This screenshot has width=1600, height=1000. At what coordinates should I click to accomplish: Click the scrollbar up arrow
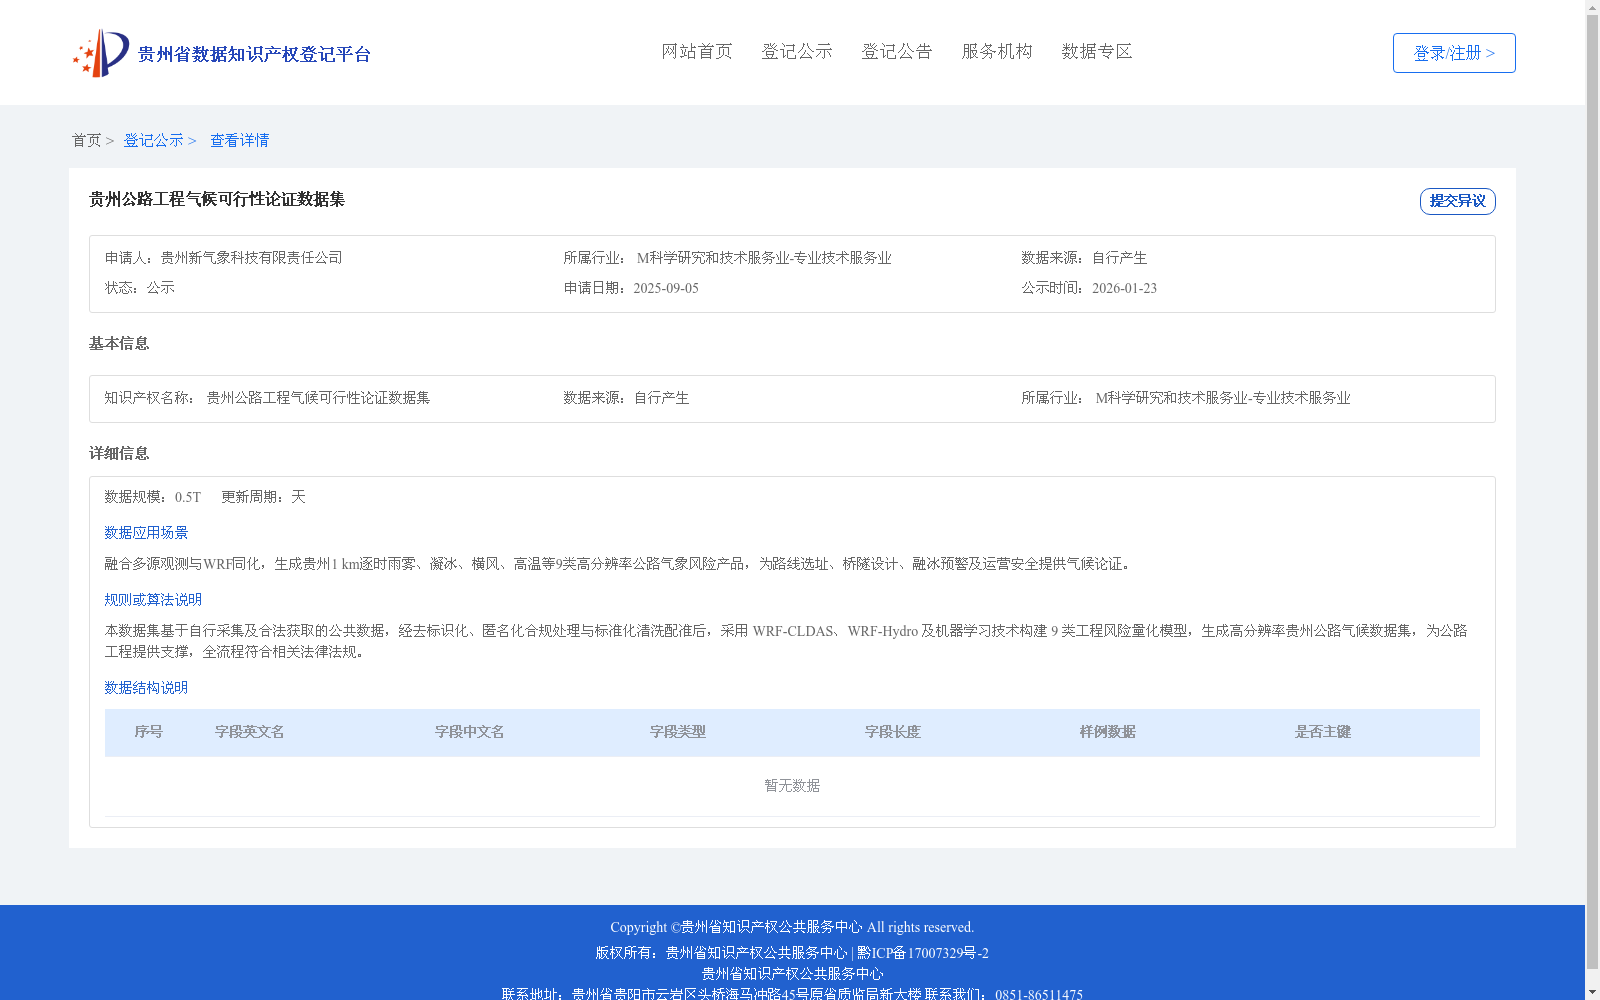point(1593,7)
